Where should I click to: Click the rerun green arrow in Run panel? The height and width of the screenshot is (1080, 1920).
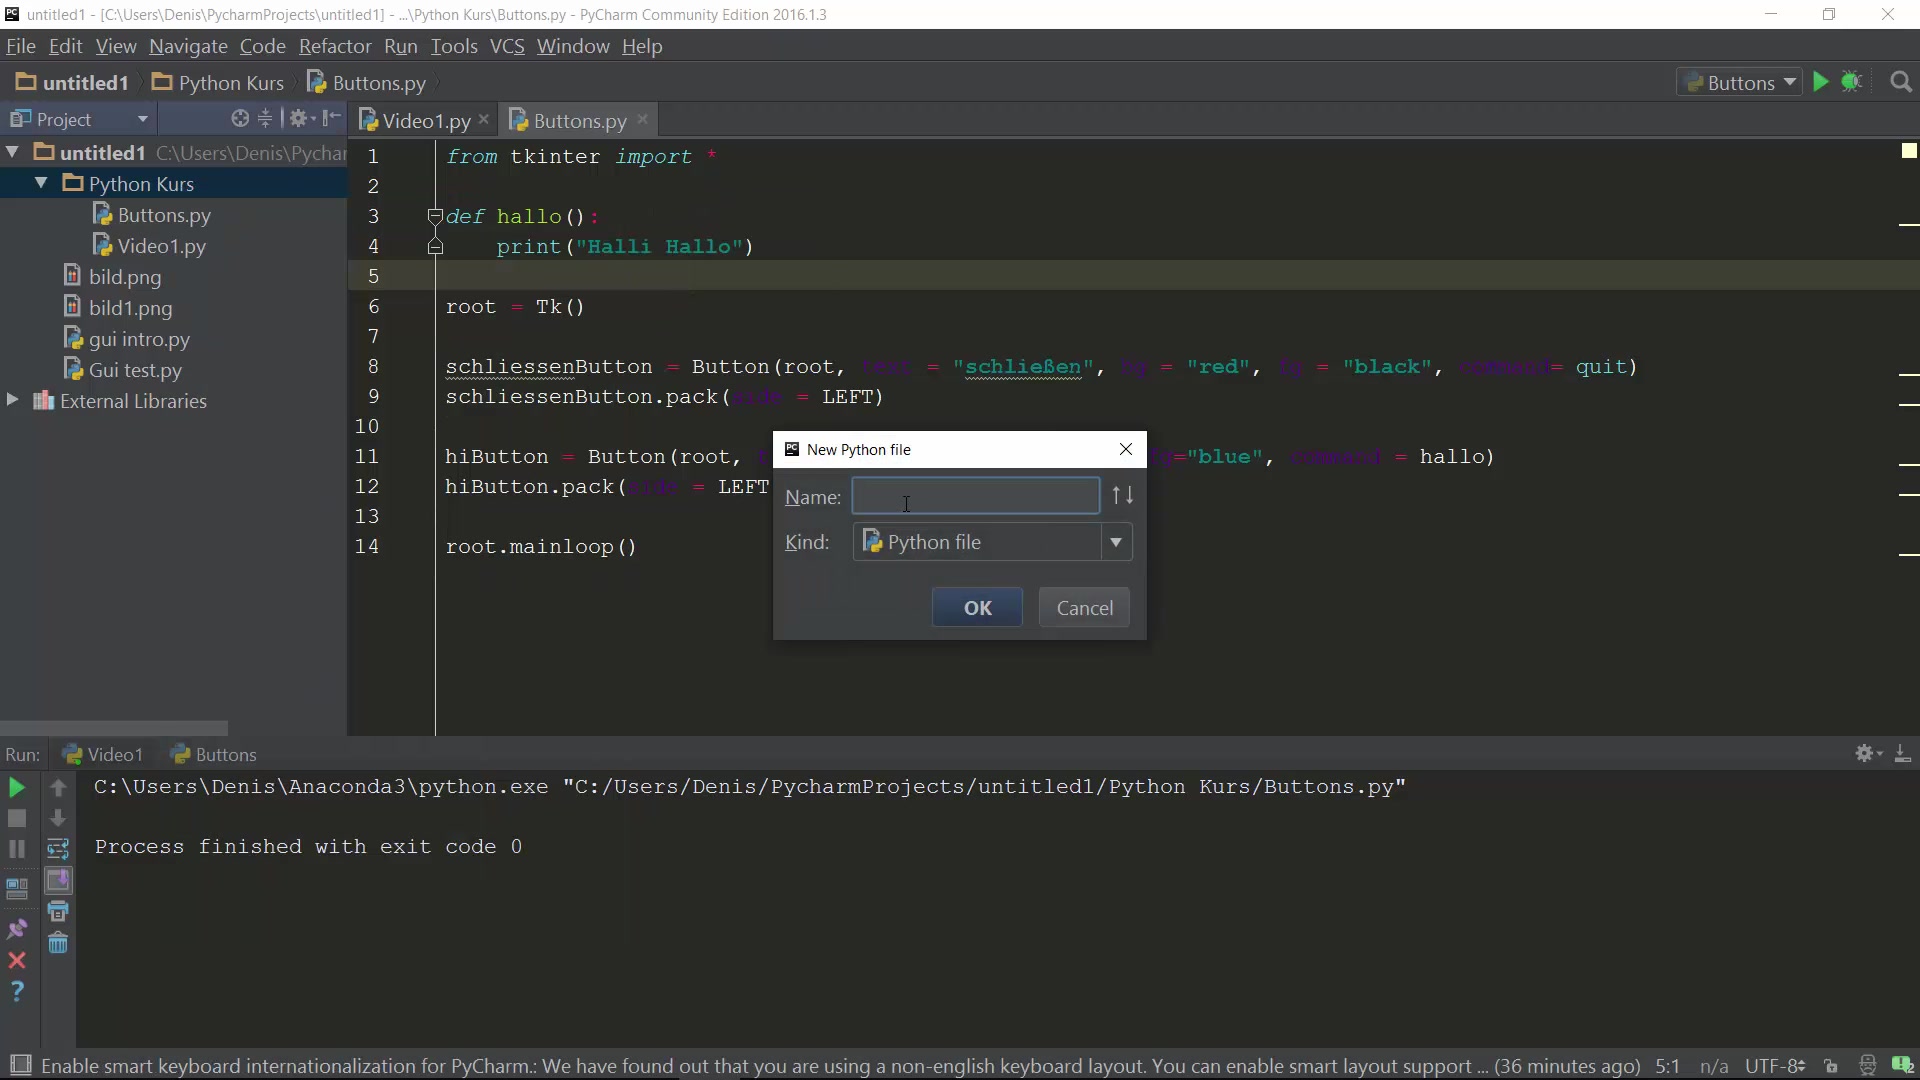tap(17, 788)
